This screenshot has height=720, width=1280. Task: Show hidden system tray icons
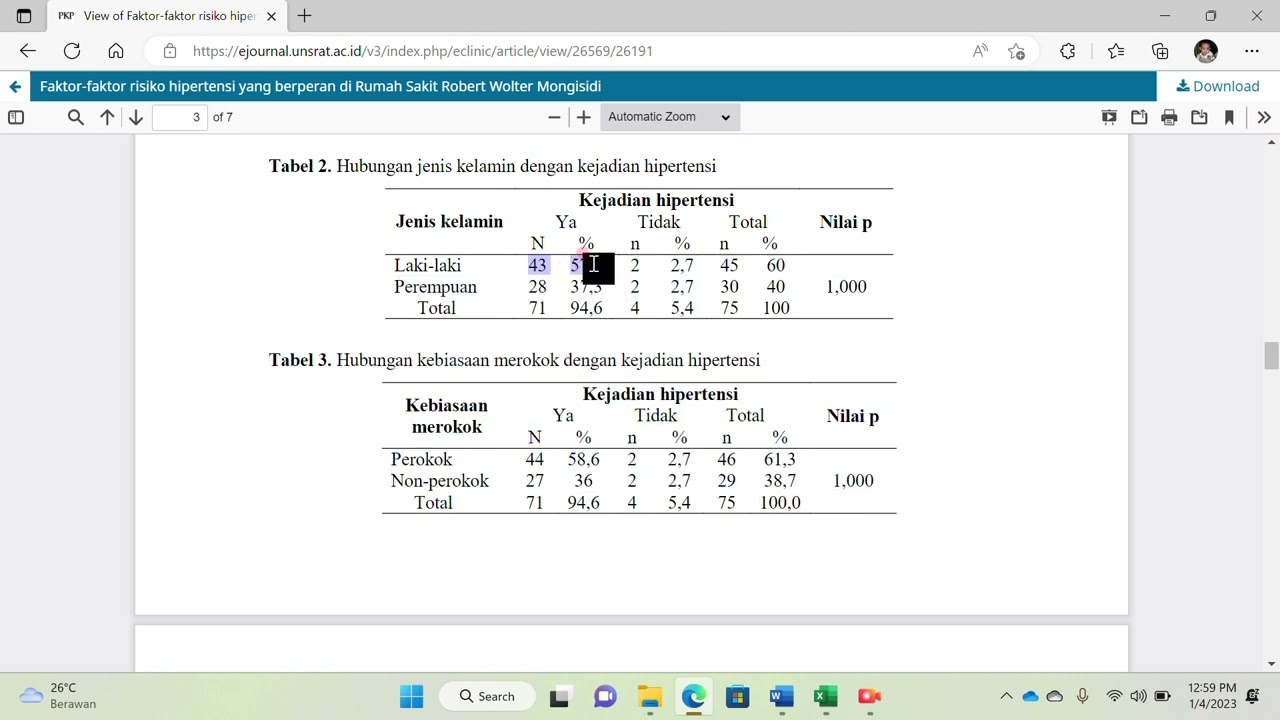(x=1006, y=696)
